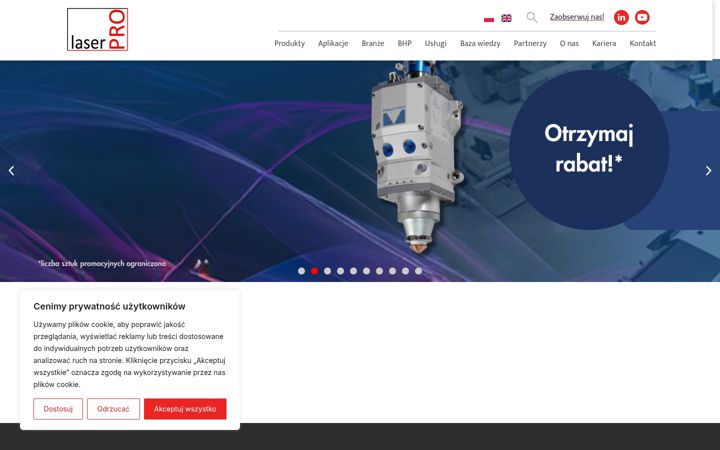The width and height of the screenshot is (720, 450).
Task: Click Akceptuj wszystko button
Action: pos(185,409)
